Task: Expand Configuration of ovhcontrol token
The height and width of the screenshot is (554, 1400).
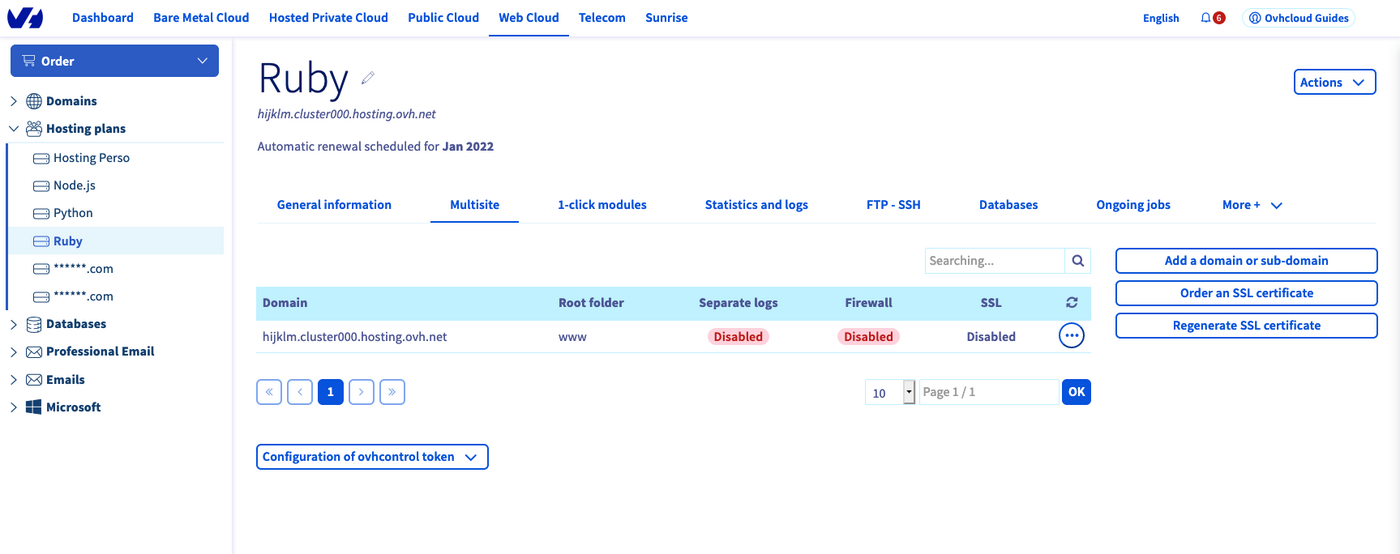Action: pos(372,457)
